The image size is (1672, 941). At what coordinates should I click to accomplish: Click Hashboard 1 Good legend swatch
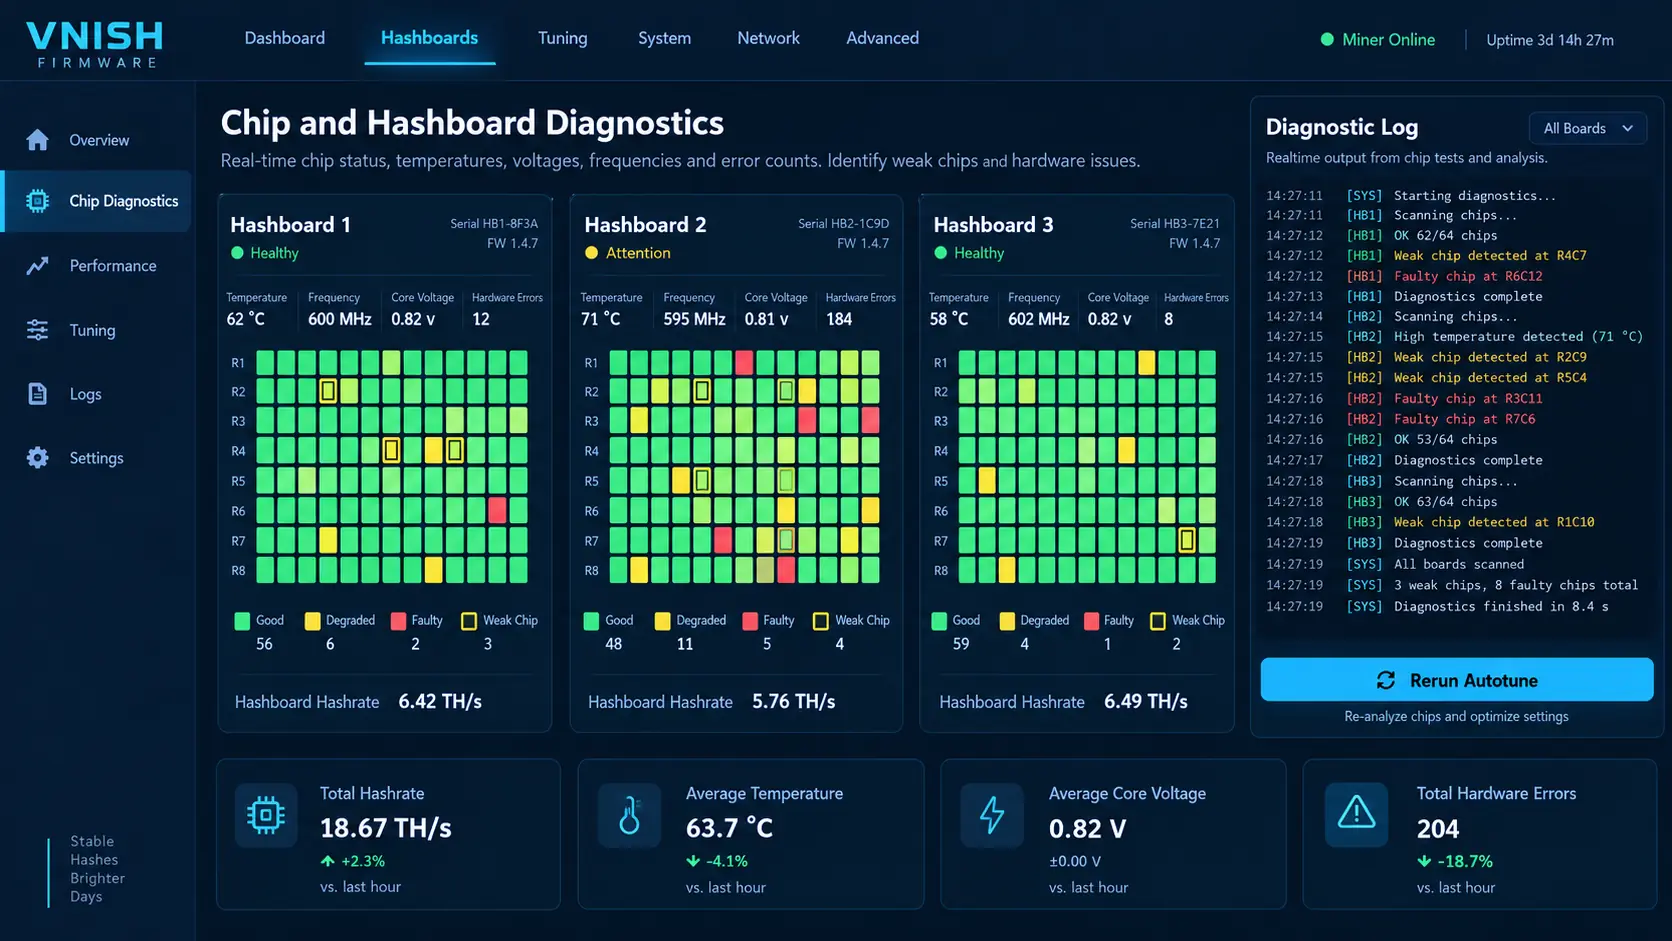(x=242, y=621)
